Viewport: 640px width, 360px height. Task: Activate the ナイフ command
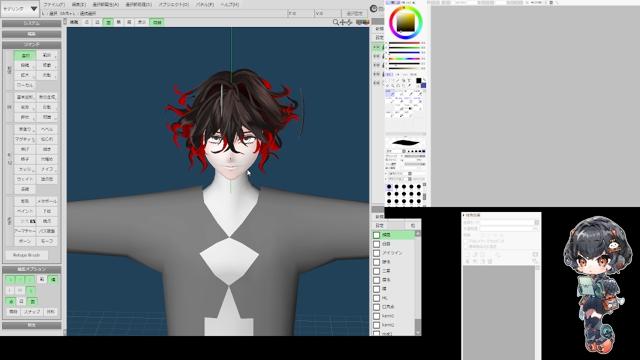(x=47, y=169)
